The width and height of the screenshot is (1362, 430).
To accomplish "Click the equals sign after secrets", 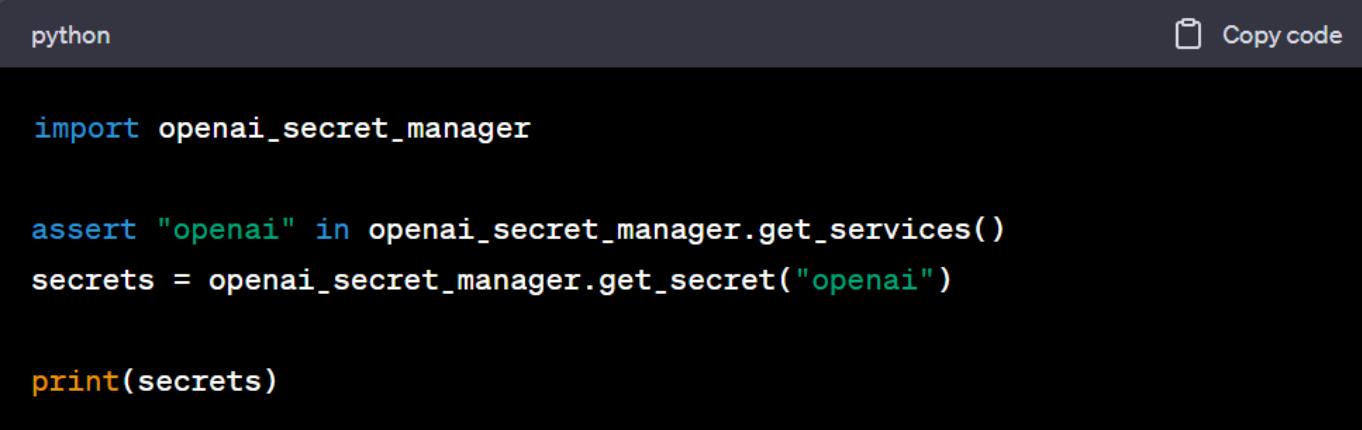I will point(181,281).
